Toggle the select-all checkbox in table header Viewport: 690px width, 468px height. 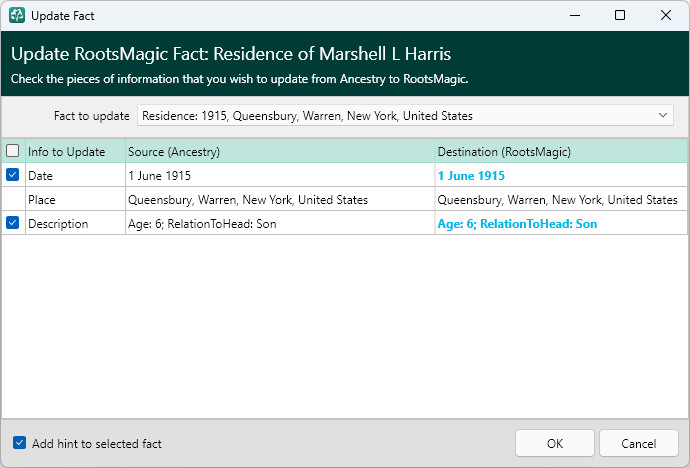tap(13, 151)
